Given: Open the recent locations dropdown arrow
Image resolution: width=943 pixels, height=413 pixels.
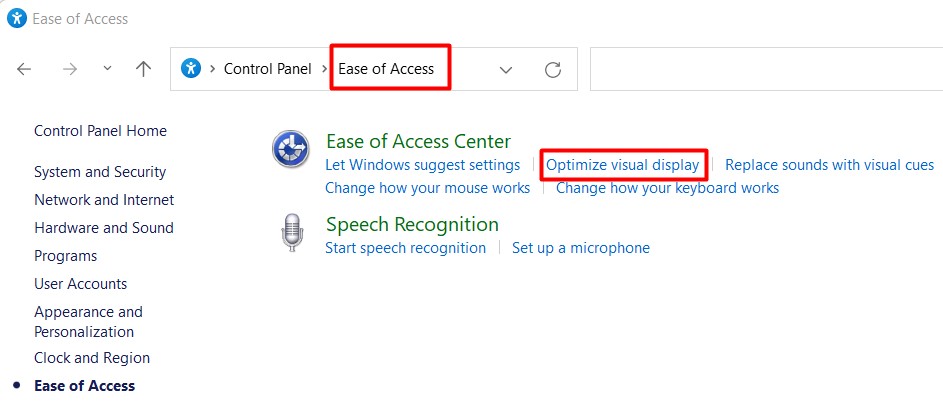Looking at the screenshot, I should tap(108, 69).
